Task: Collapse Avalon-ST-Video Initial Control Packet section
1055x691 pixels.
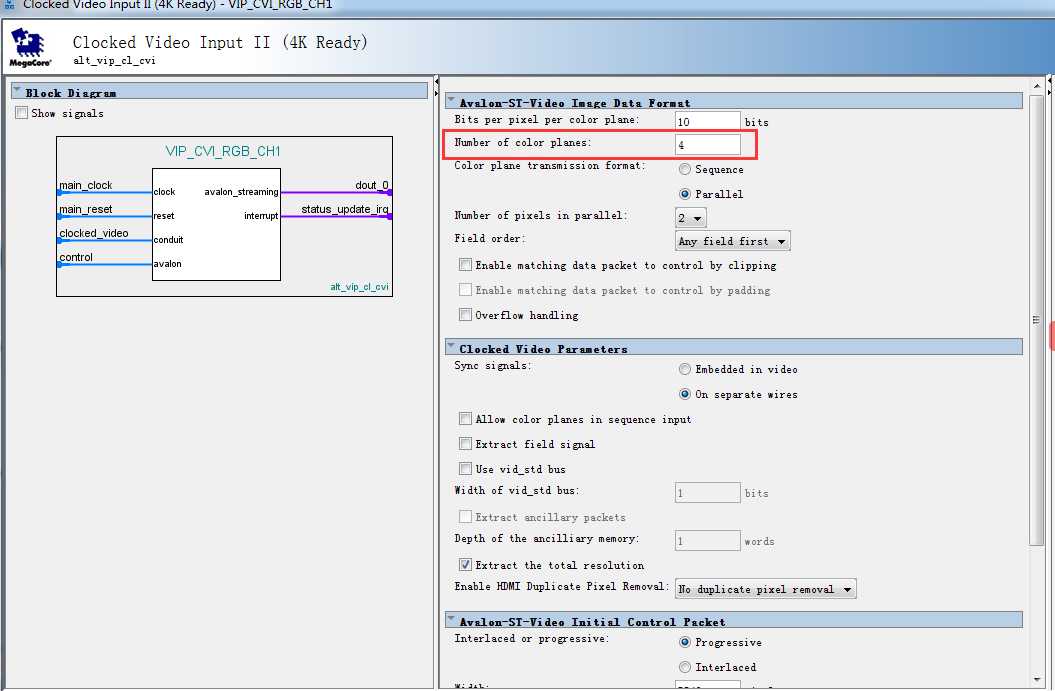Action: click(x=451, y=620)
